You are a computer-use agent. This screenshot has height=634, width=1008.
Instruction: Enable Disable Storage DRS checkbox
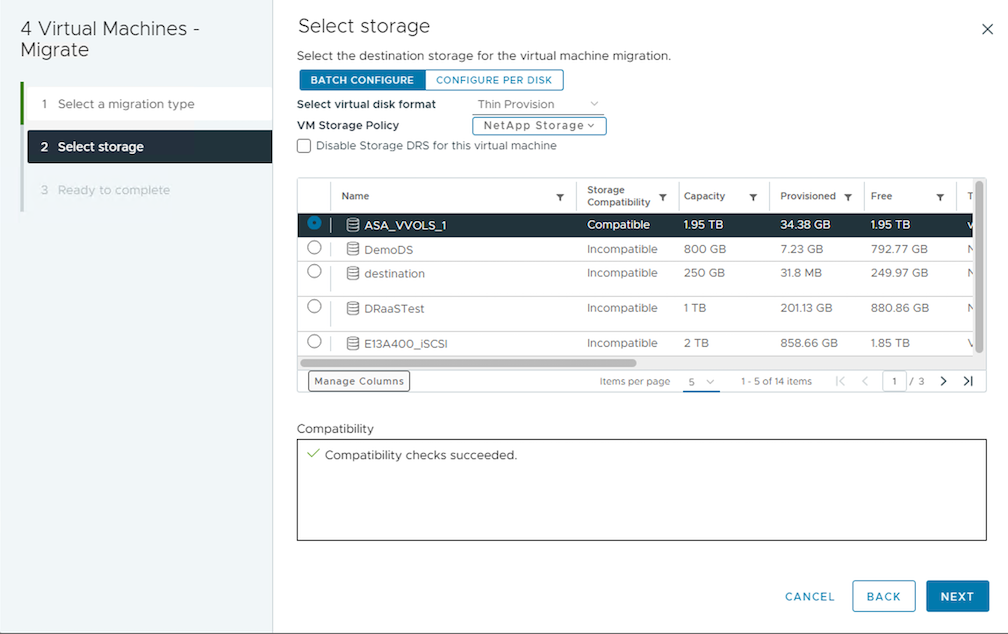pyautogui.click(x=304, y=146)
